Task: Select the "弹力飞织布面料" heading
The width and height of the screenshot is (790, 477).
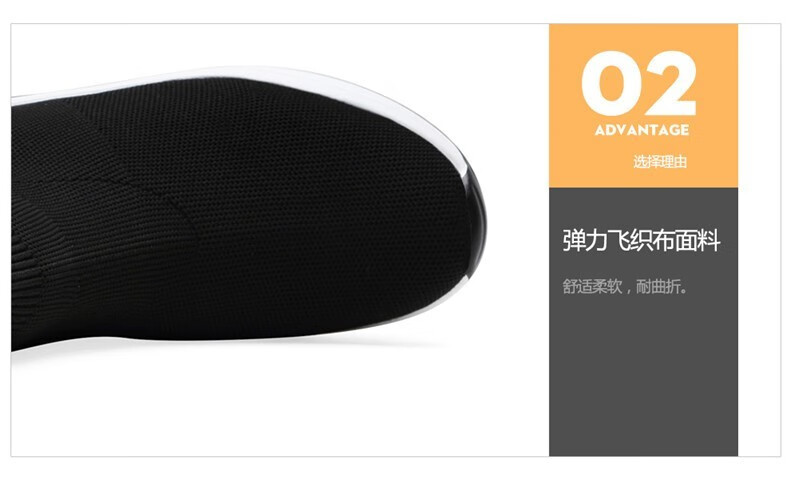Action: click(641, 240)
